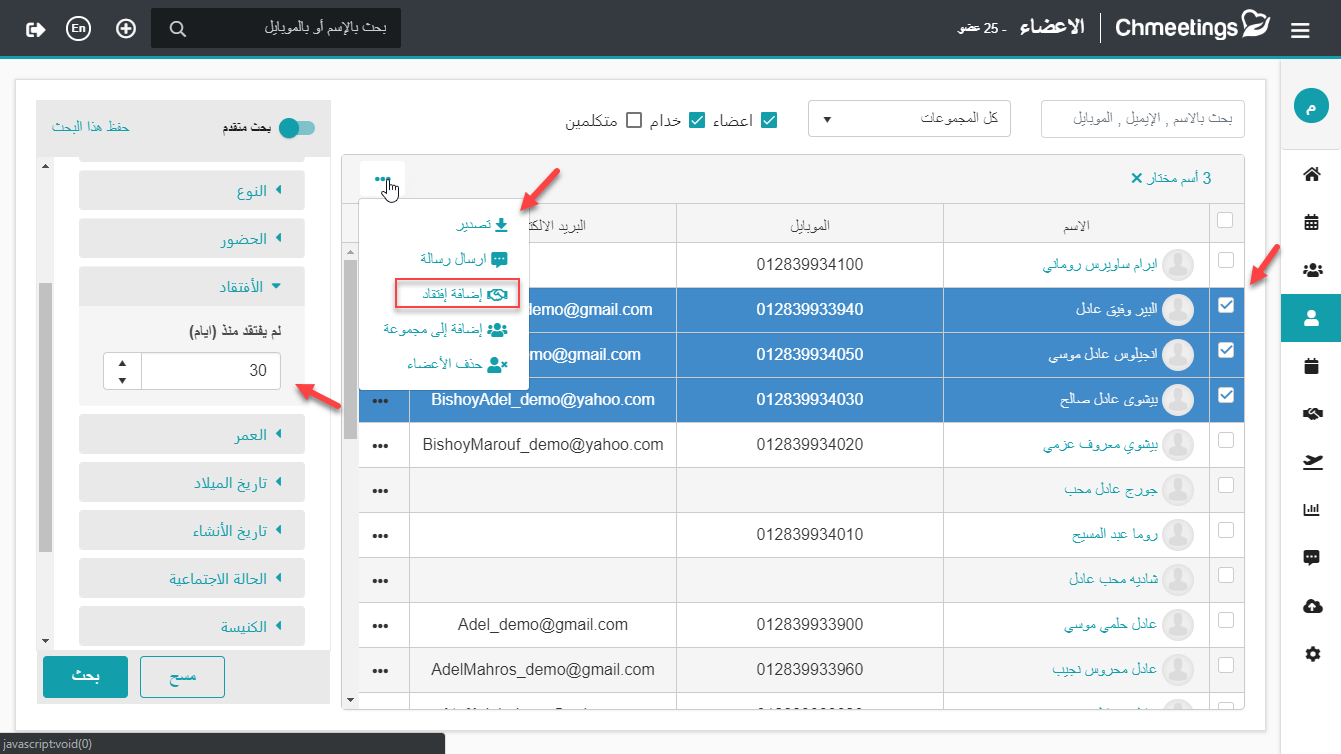Expand the الكنيسة filter section
The image size is (1341, 754).
(192, 627)
